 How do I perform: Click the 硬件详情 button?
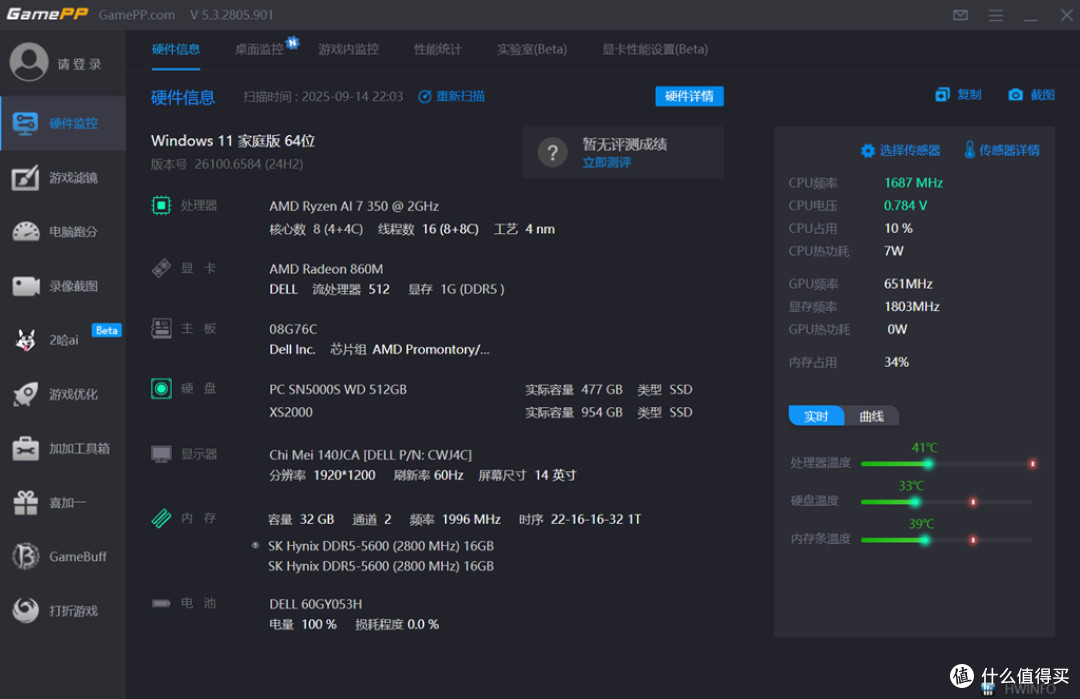point(689,96)
